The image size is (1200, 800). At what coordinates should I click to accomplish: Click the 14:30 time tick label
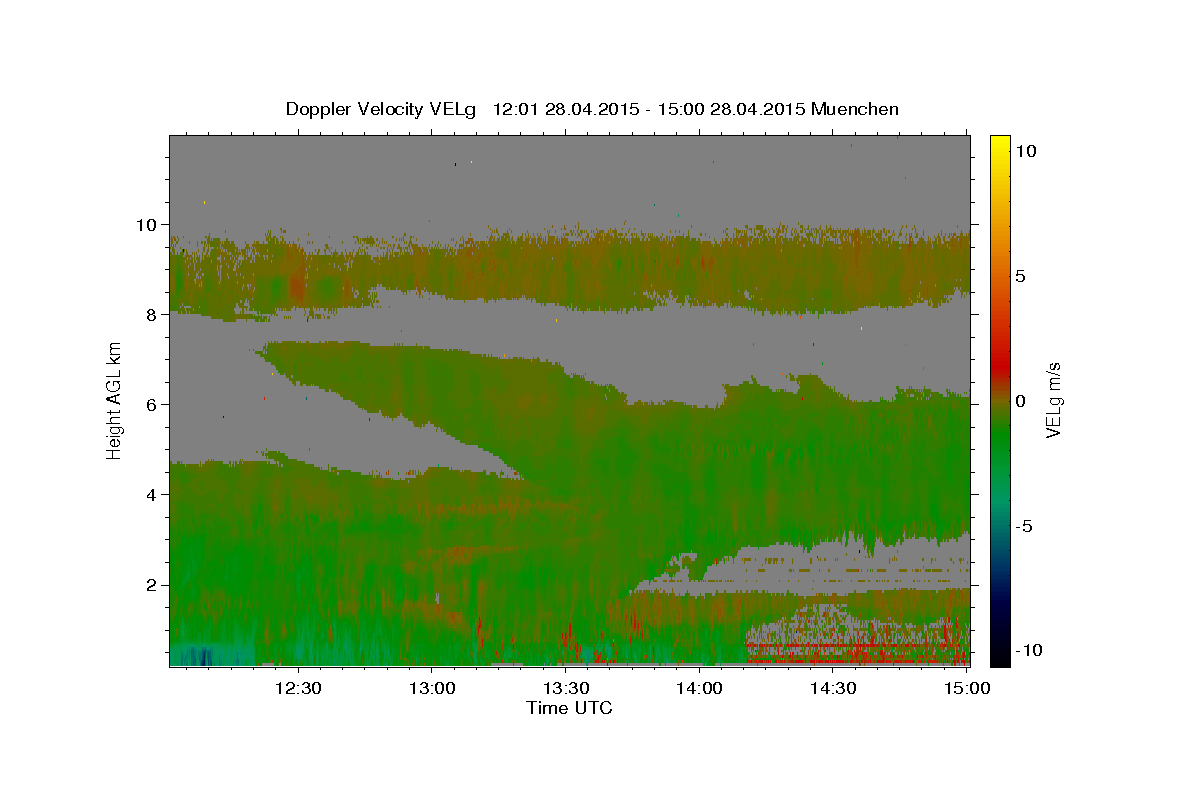[x=832, y=688]
